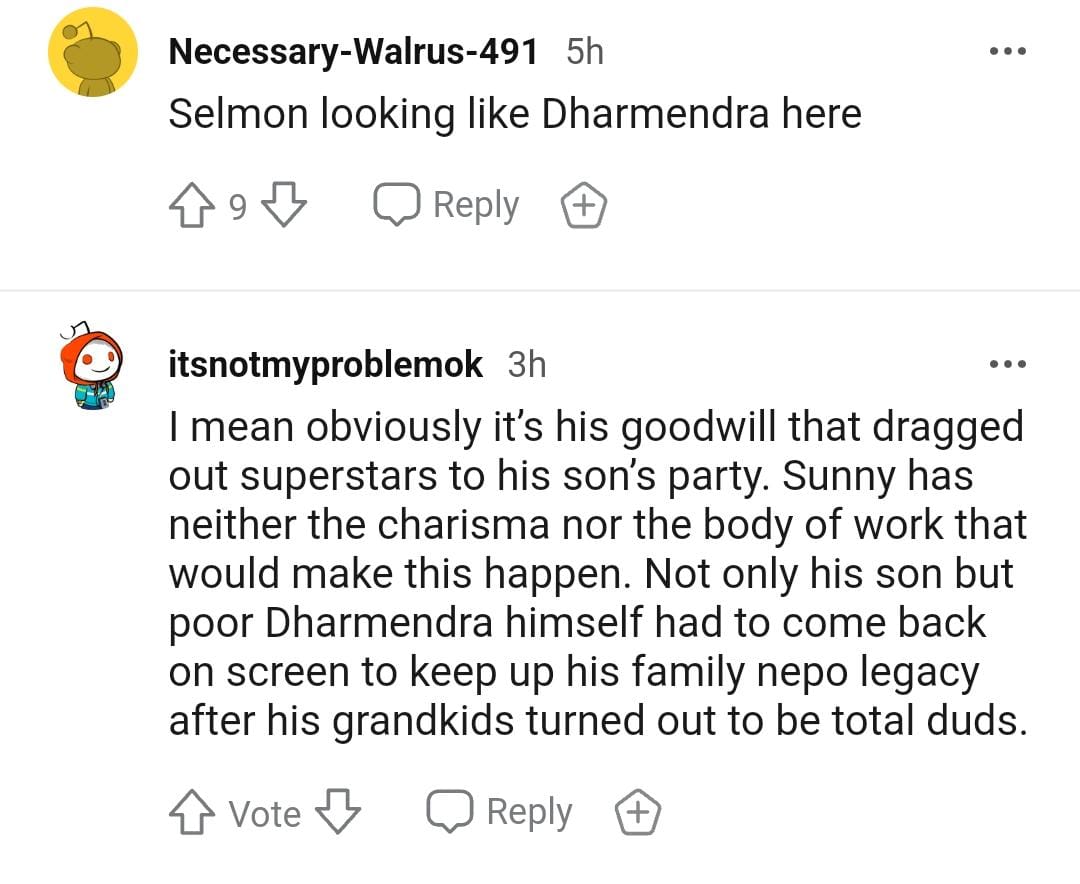The width and height of the screenshot is (1080, 884).
Task: Tap the comment text about Sunny's goodwill
Action: (597, 573)
